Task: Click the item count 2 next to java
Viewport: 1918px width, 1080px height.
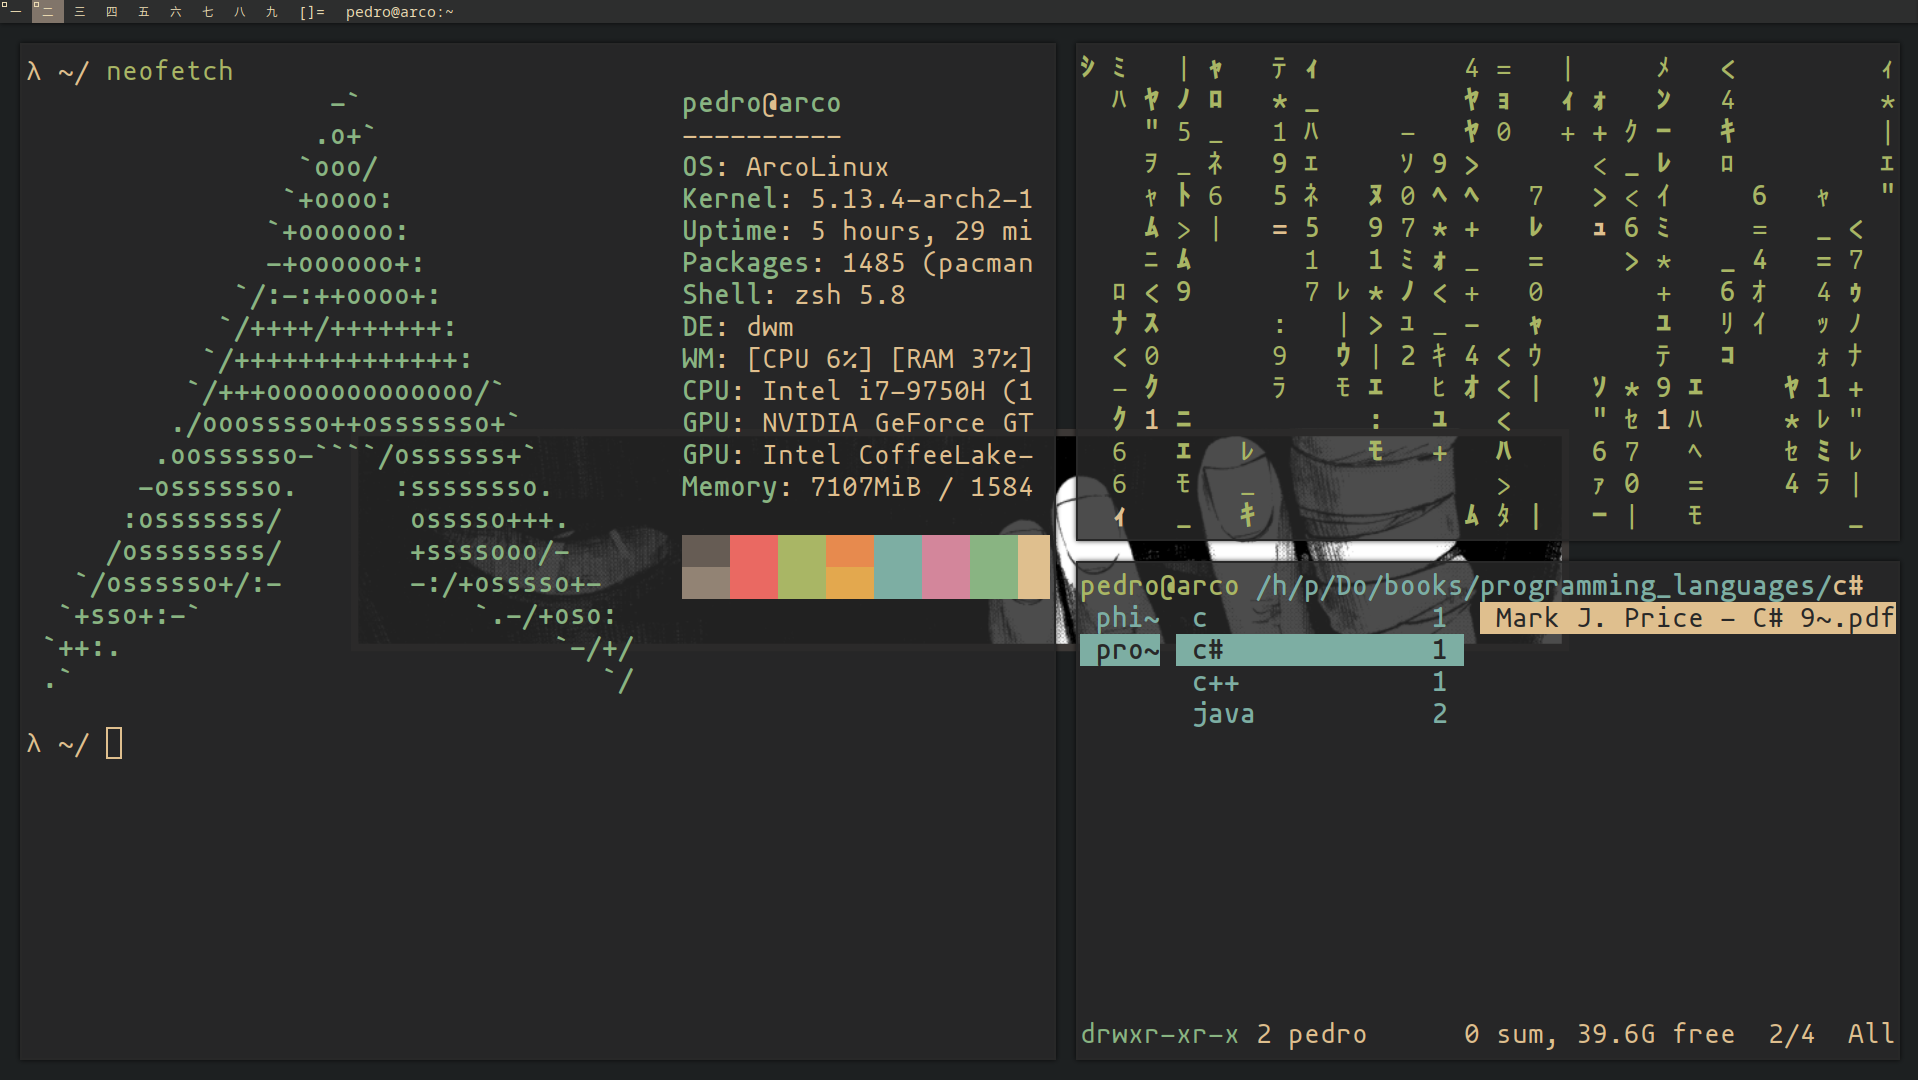Action: [1440, 714]
